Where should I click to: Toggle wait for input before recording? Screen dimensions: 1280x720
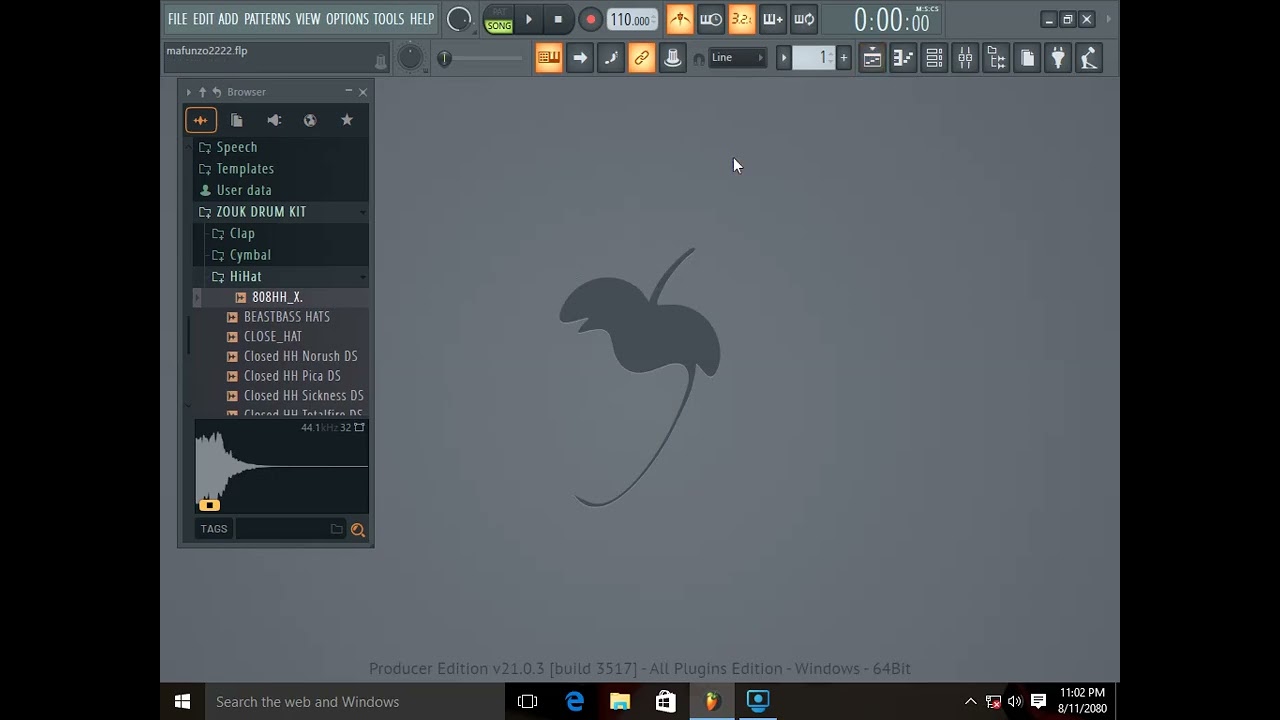point(711,19)
